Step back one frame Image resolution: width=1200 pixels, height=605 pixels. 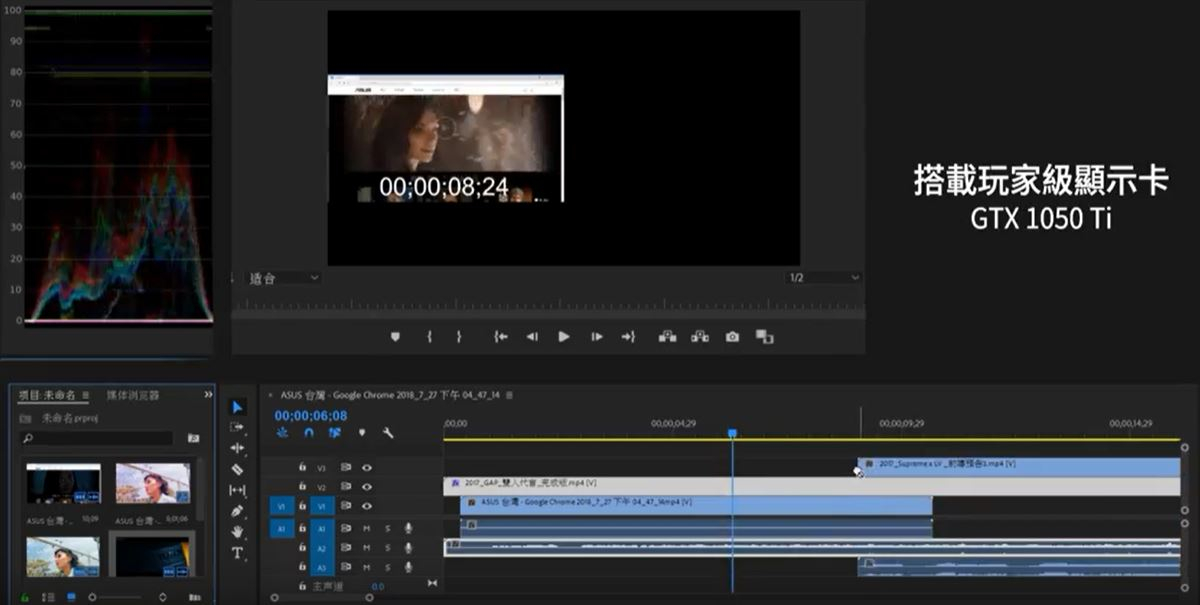pos(532,337)
